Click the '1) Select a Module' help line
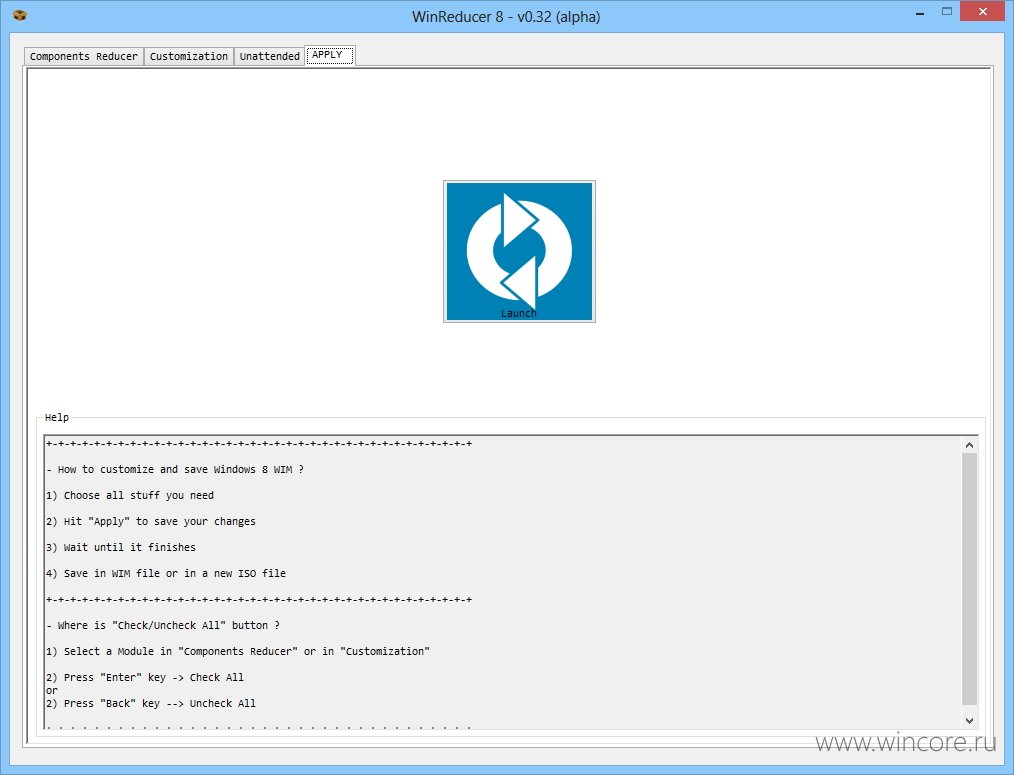This screenshot has width=1014, height=775. pyautogui.click(x=238, y=651)
